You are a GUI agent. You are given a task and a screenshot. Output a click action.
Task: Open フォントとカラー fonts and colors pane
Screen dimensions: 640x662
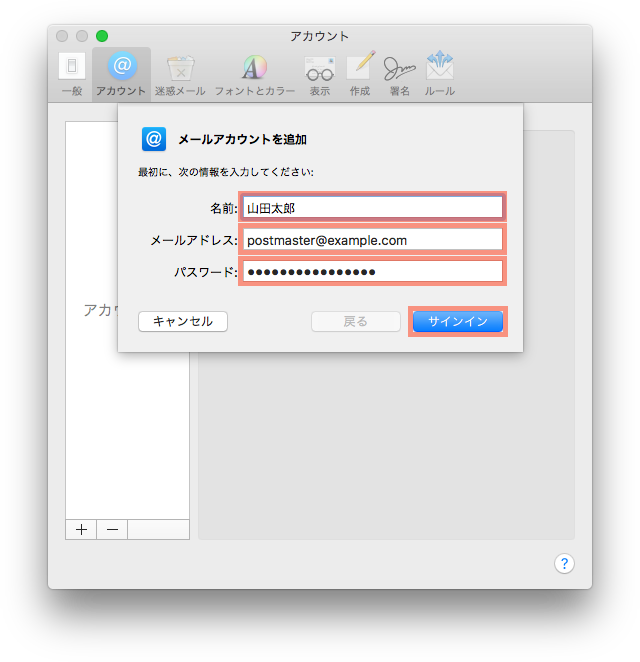pos(255,74)
